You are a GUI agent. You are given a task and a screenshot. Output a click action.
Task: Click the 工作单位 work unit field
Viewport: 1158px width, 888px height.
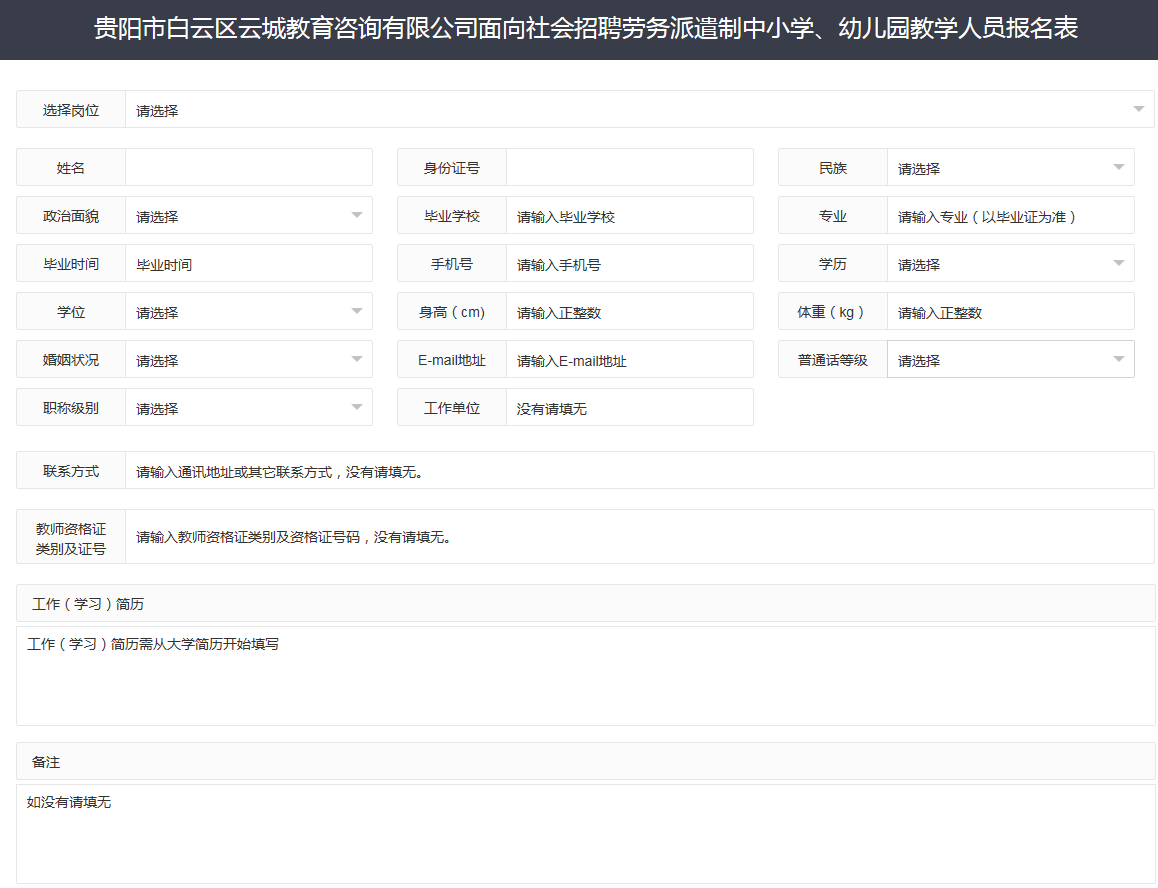tap(630, 407)
